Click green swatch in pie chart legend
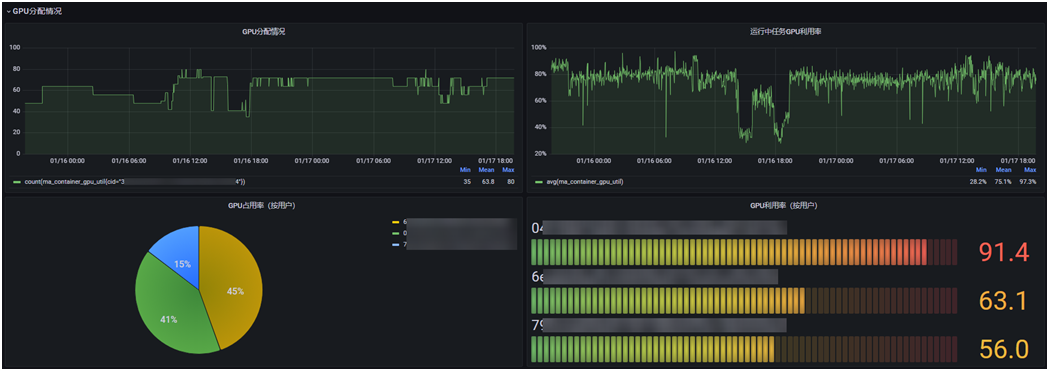This screenshot has height=371, width=1049. [395, 233]
